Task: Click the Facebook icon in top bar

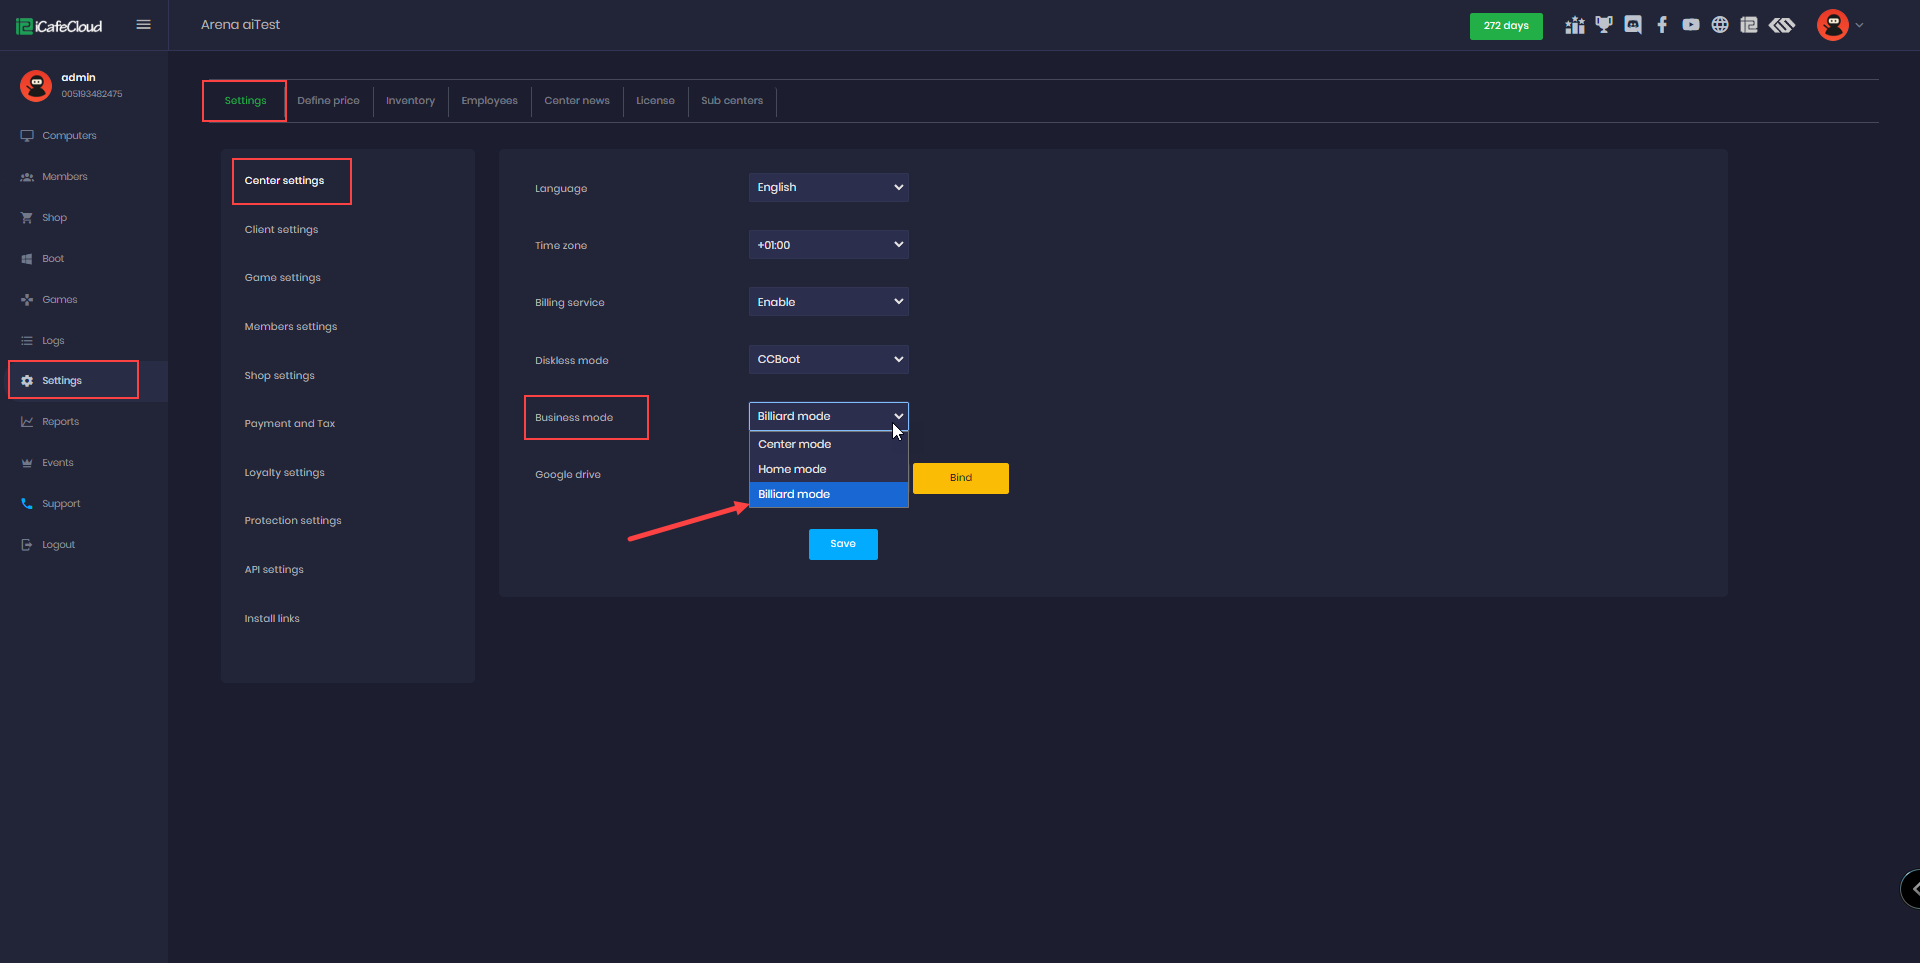Action: coord(1662,25)
